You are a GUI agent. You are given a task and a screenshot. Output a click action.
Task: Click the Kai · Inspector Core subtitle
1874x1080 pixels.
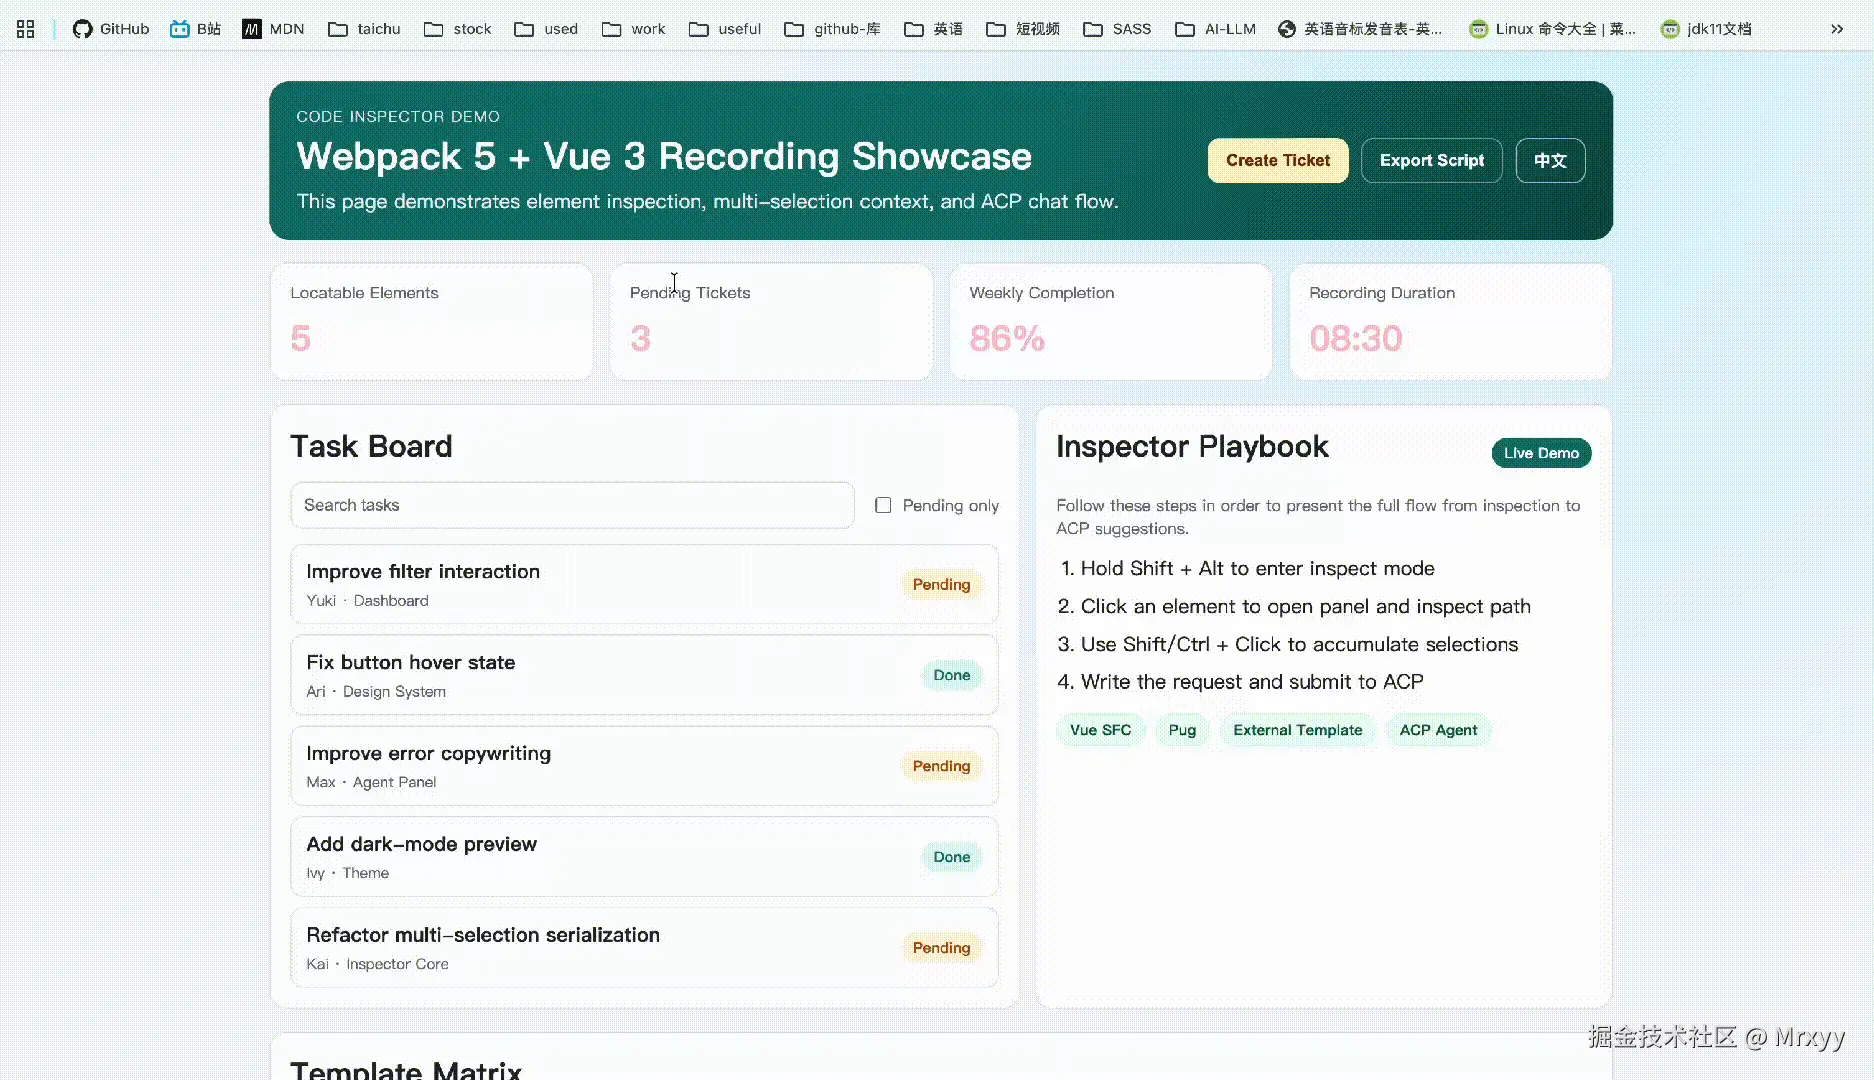click(x=377, y=964)
